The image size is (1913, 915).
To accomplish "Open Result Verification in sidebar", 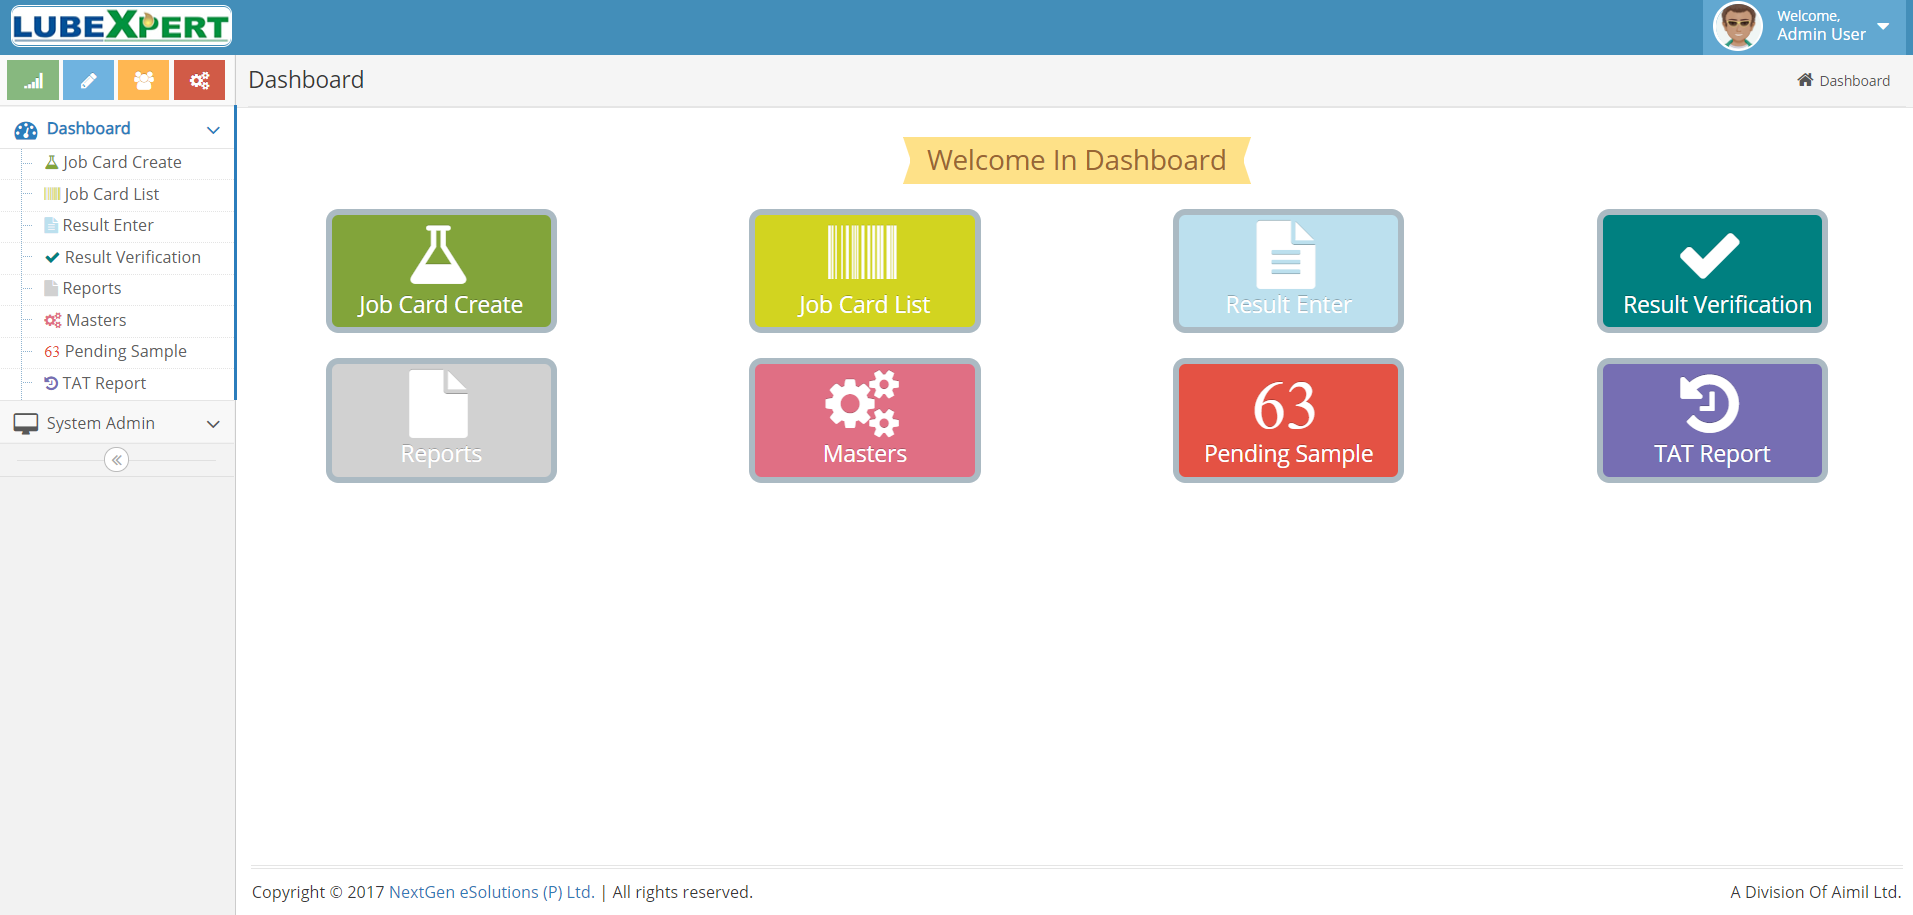I will coord(132,257).
